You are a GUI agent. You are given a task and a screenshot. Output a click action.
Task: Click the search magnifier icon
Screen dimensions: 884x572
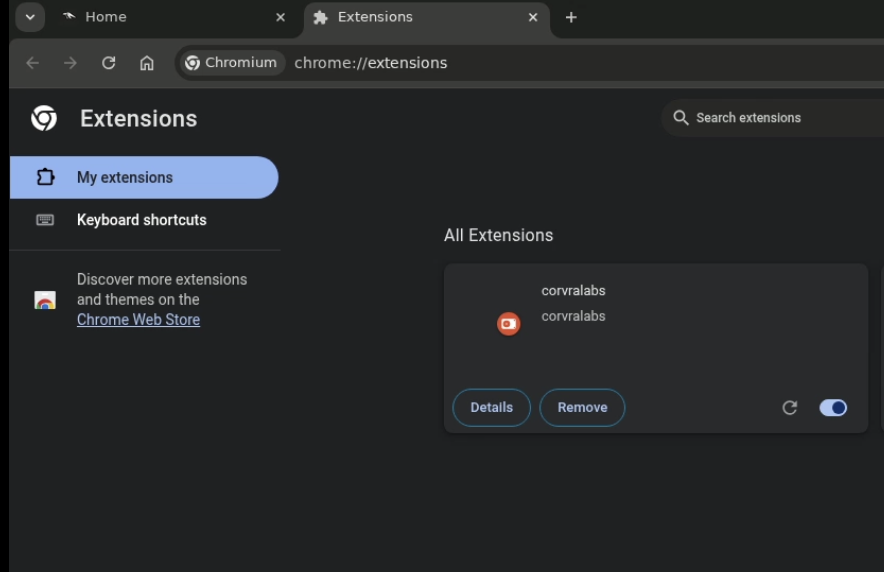pyautogui.click(x=680, y=118)
